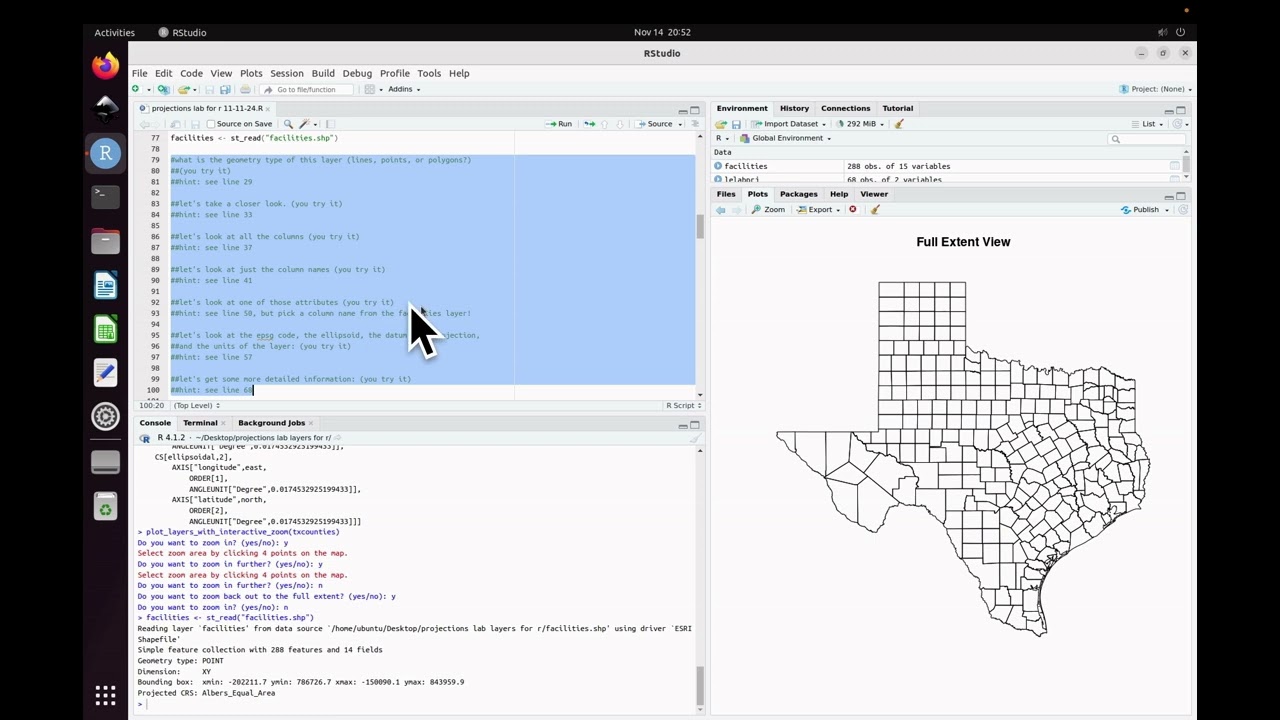Open the Code menu
This screenshot has height=720, width=1280.
click(x=191, y=73)
